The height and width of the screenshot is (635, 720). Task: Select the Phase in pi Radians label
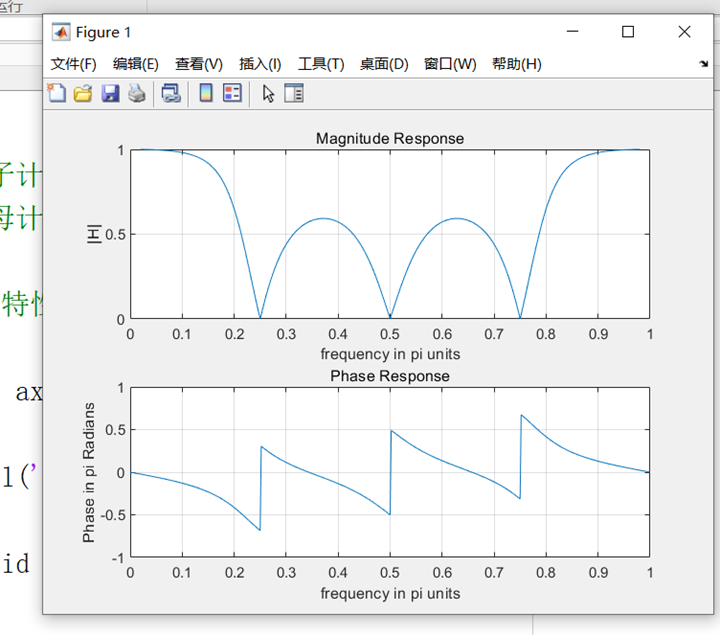[x=89, y=472]
